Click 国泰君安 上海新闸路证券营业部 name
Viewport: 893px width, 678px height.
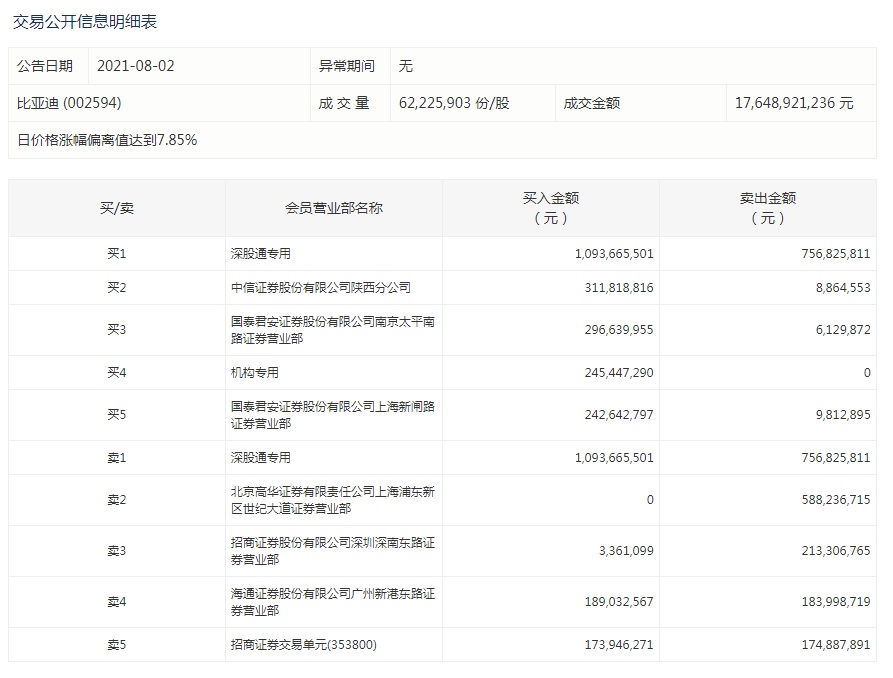[x=333, y=415]
